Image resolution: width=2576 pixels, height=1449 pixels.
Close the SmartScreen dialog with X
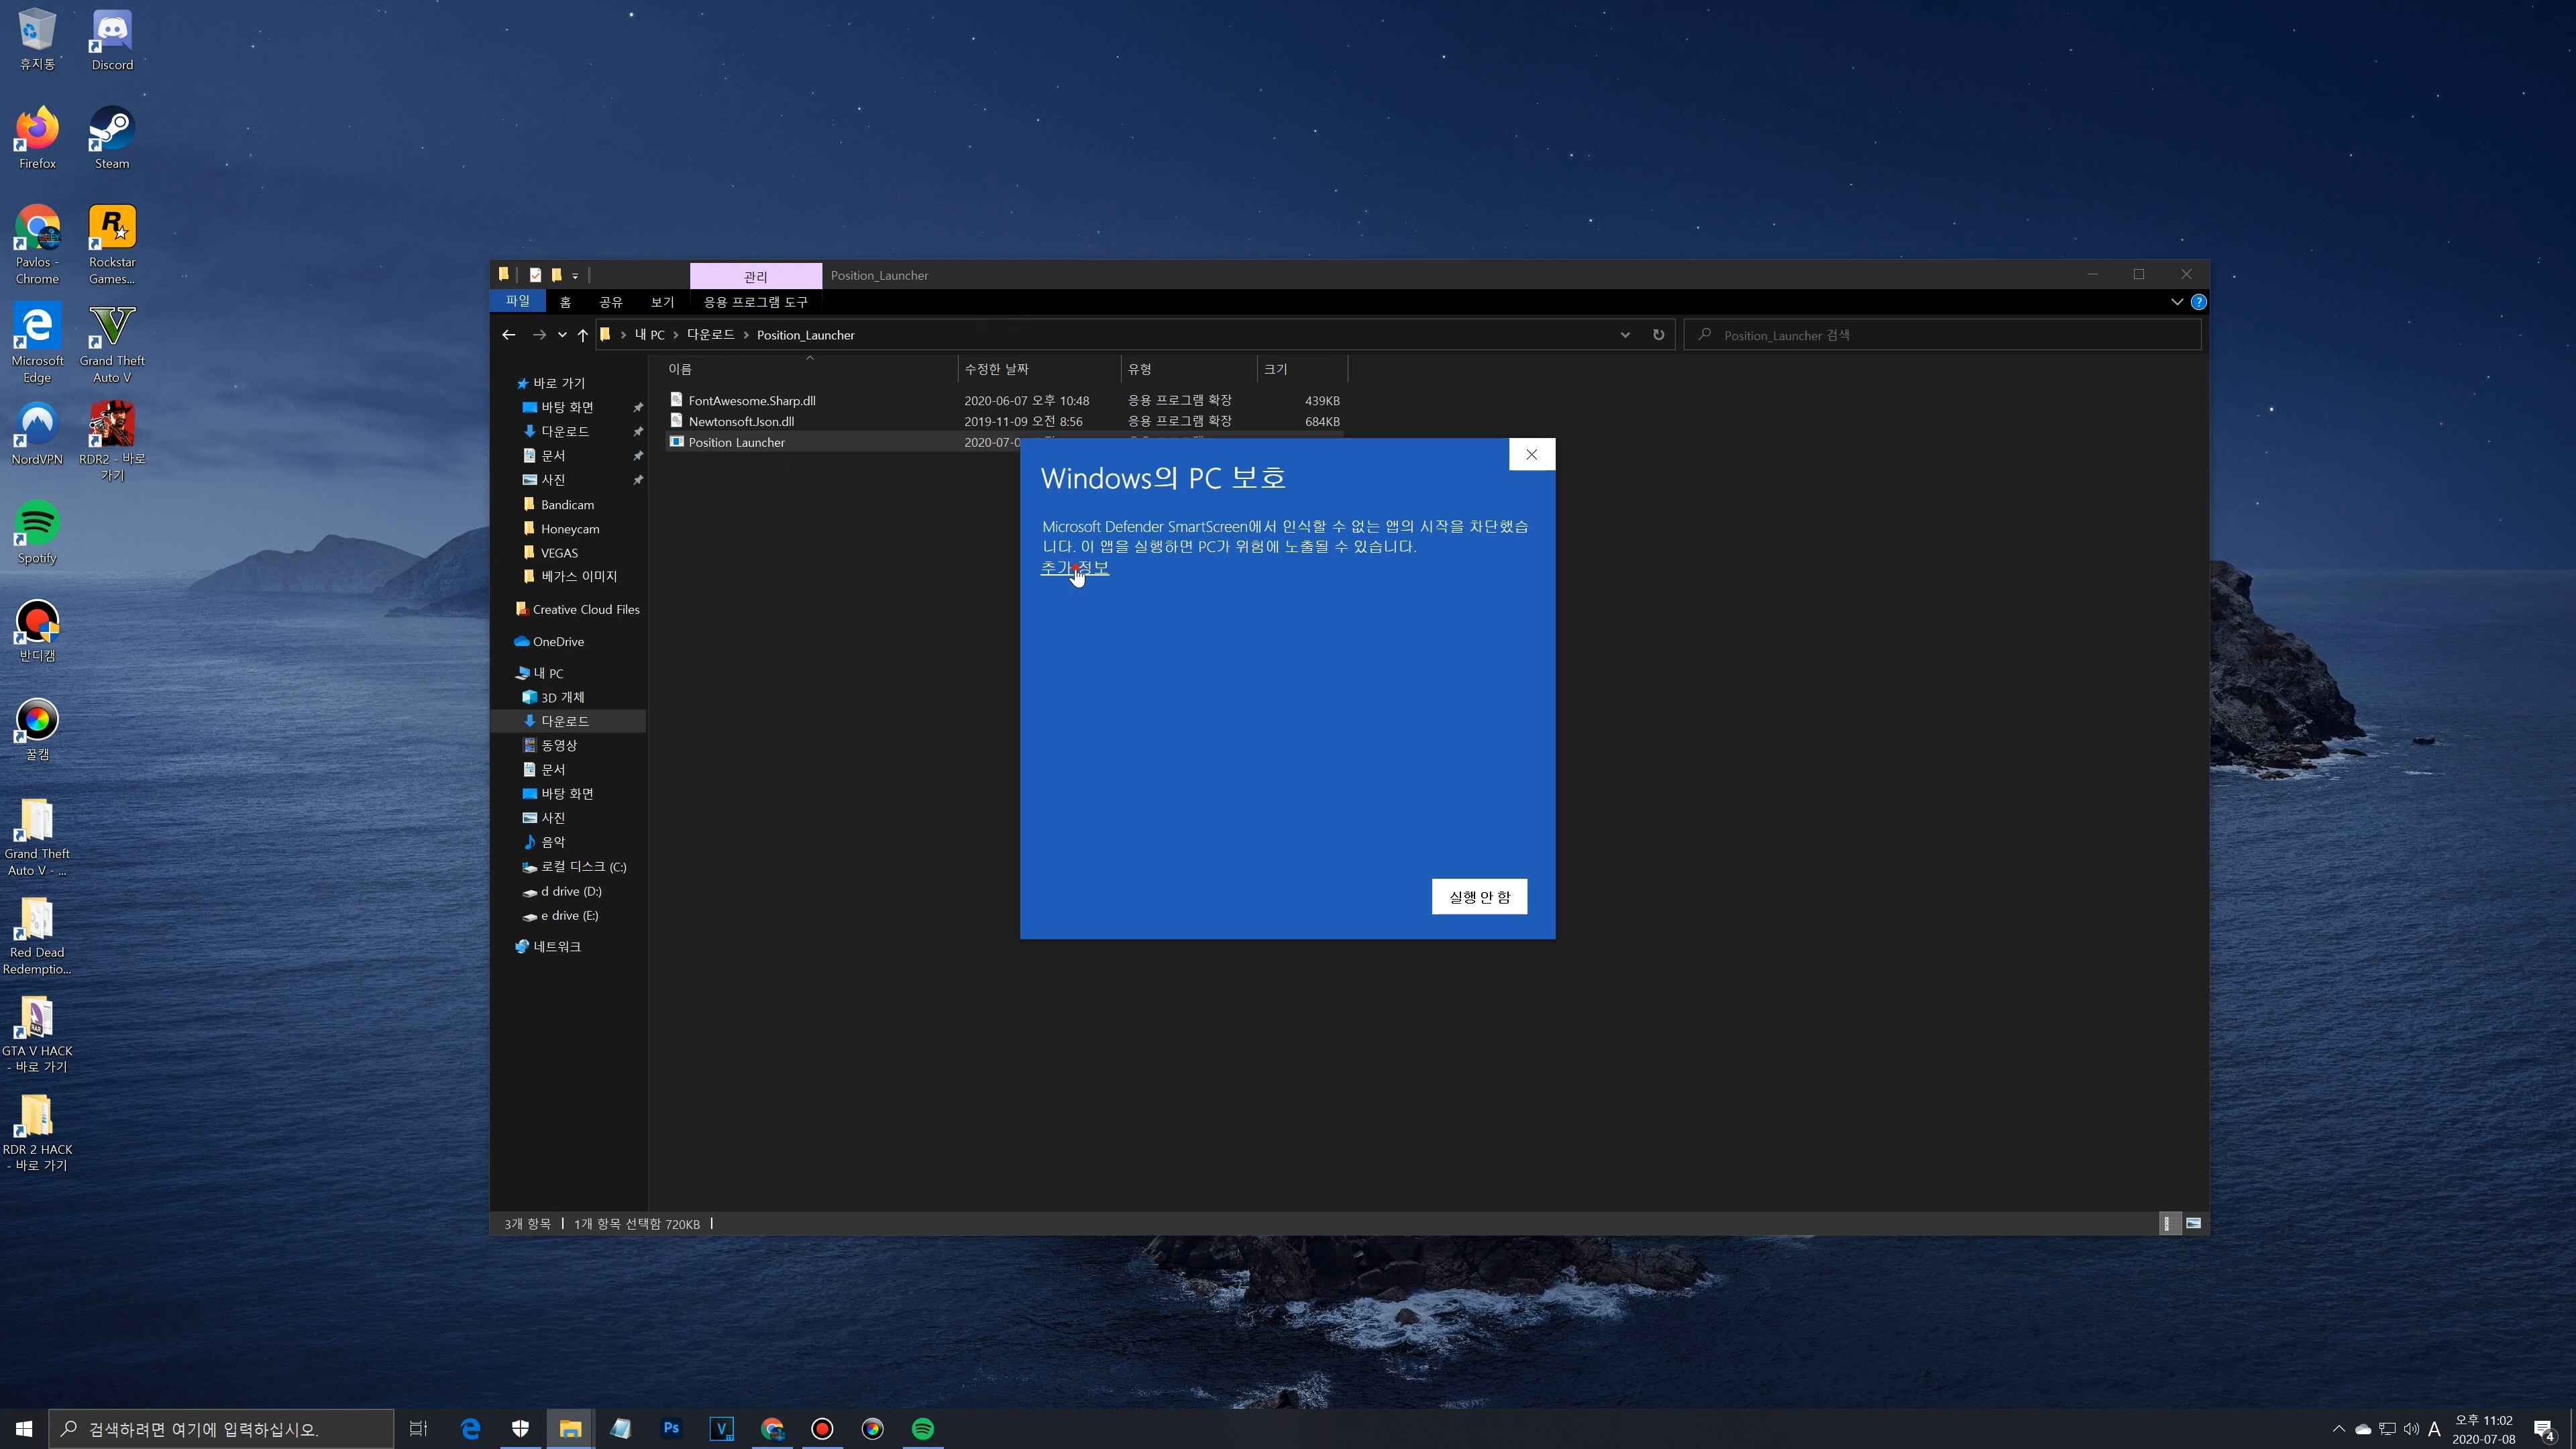pos(1531,454)
